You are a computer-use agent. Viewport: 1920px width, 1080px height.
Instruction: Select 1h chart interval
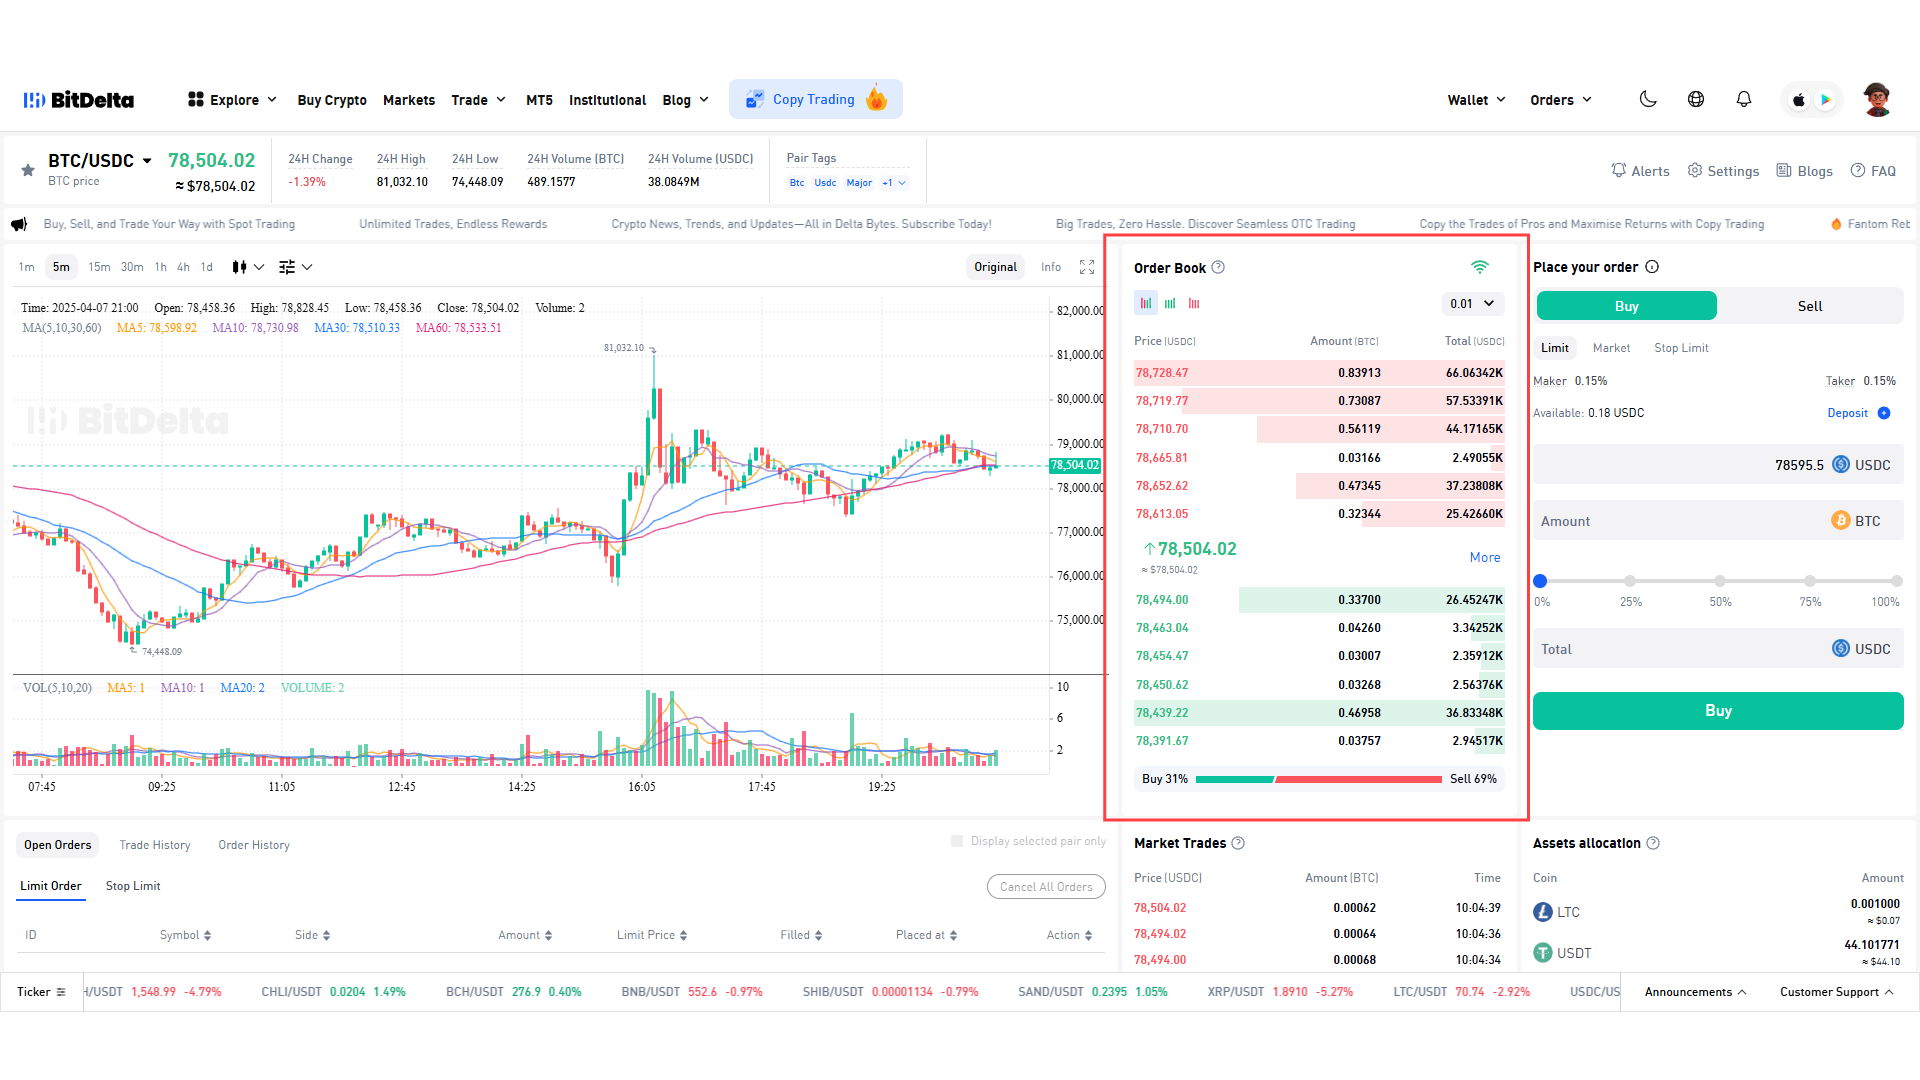point(161,267)
